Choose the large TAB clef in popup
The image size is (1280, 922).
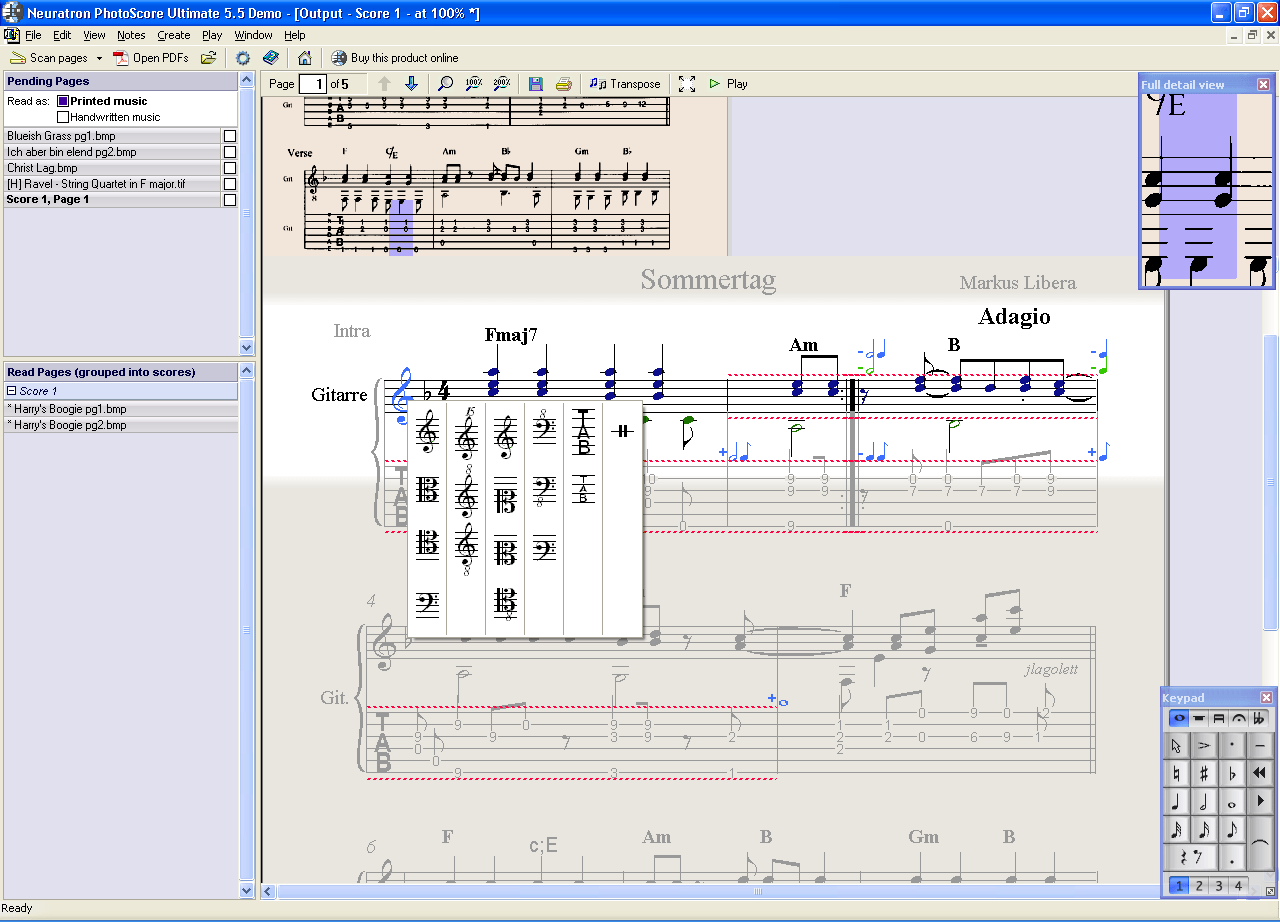click(x=584, y=431)
